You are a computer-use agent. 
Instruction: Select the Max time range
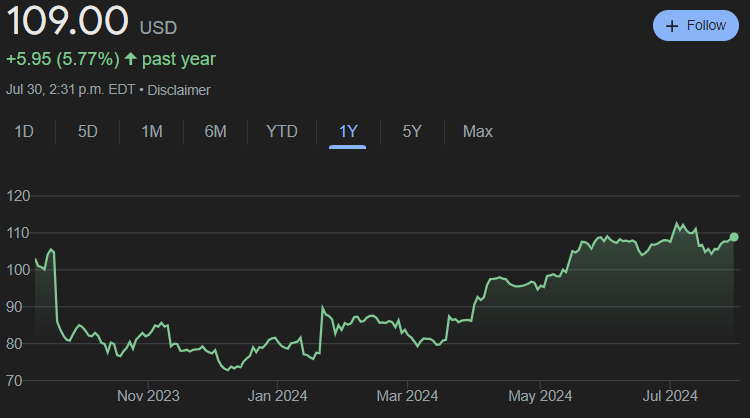(477, 132)
